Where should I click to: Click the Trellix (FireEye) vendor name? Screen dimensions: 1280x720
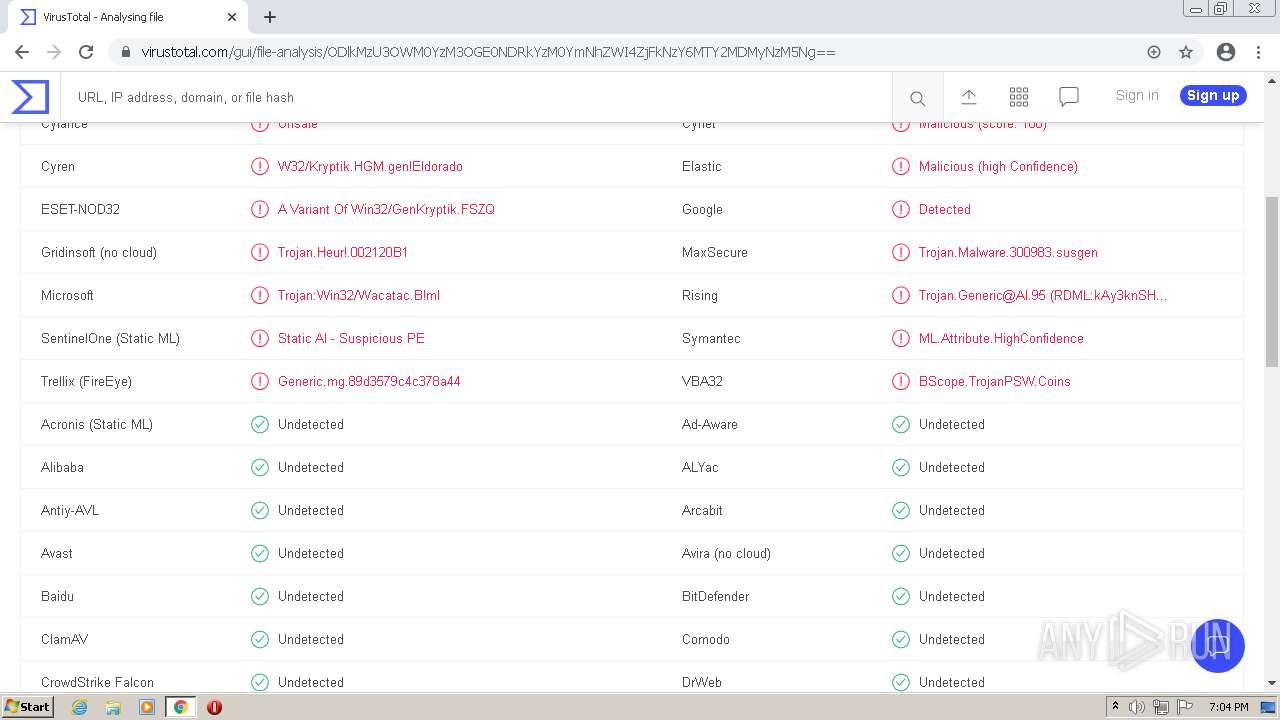pyautogui.click(x=86, y=382)
